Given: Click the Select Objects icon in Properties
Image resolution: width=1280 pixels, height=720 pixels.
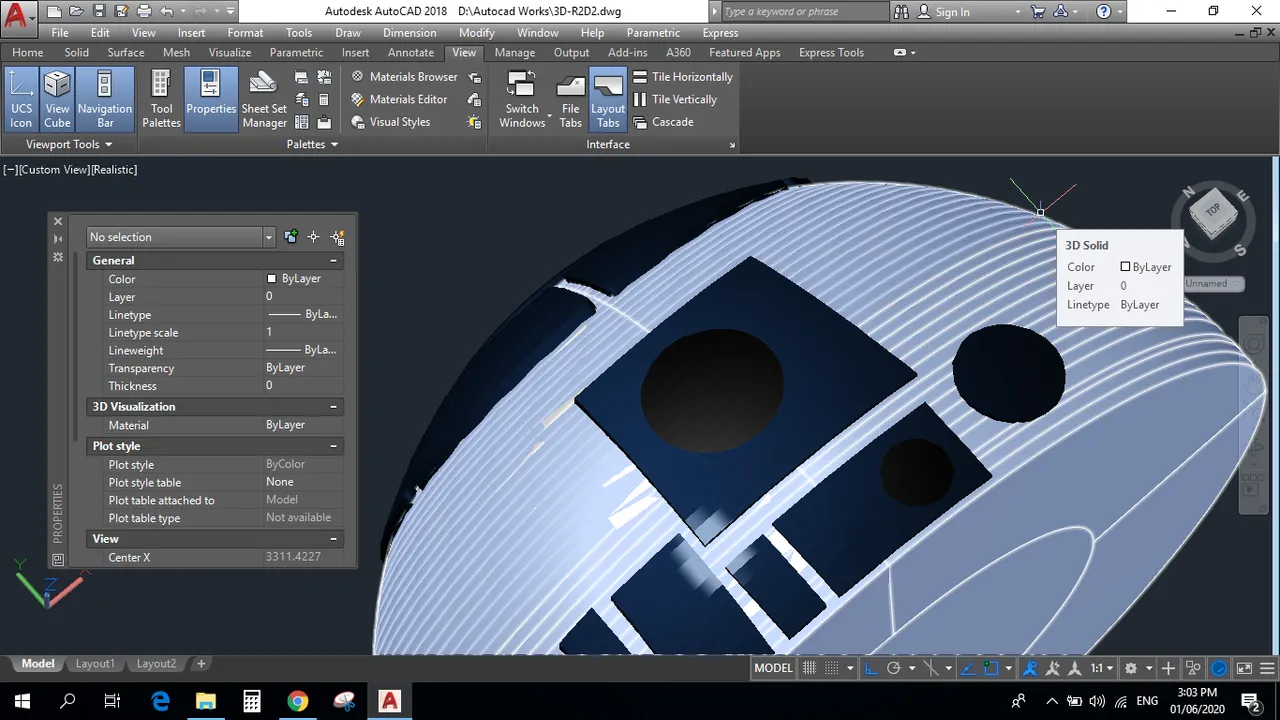Looking at the screenshot, I should [314, 237].
